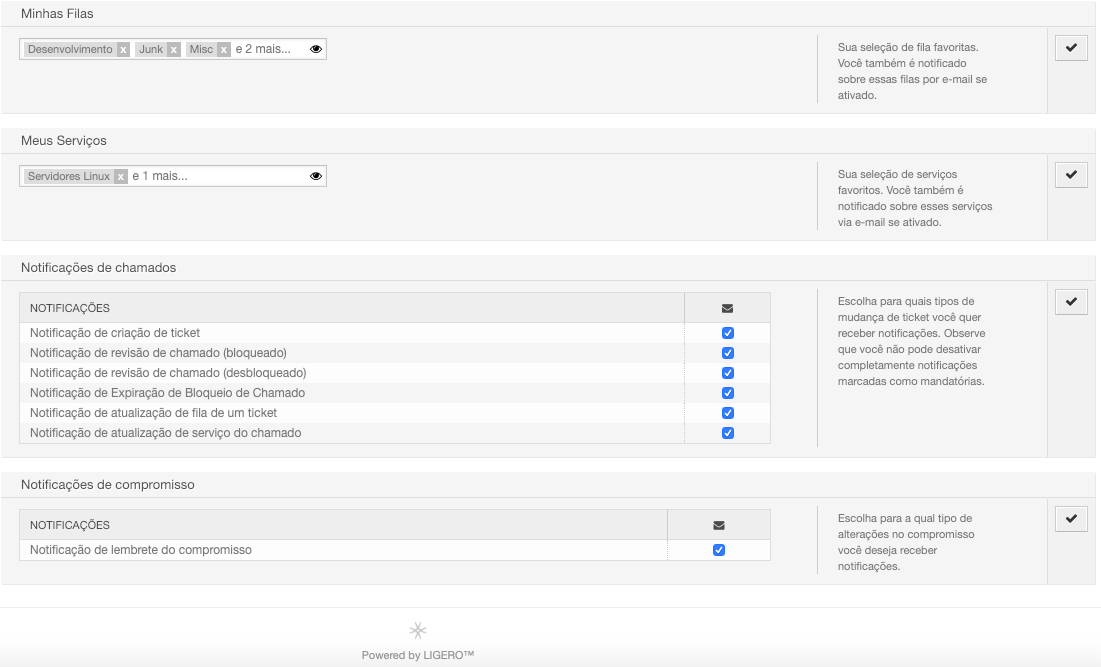Click the Servidores Linux service tag
This screenshot has height=667, width=1101.
point(69,176)
